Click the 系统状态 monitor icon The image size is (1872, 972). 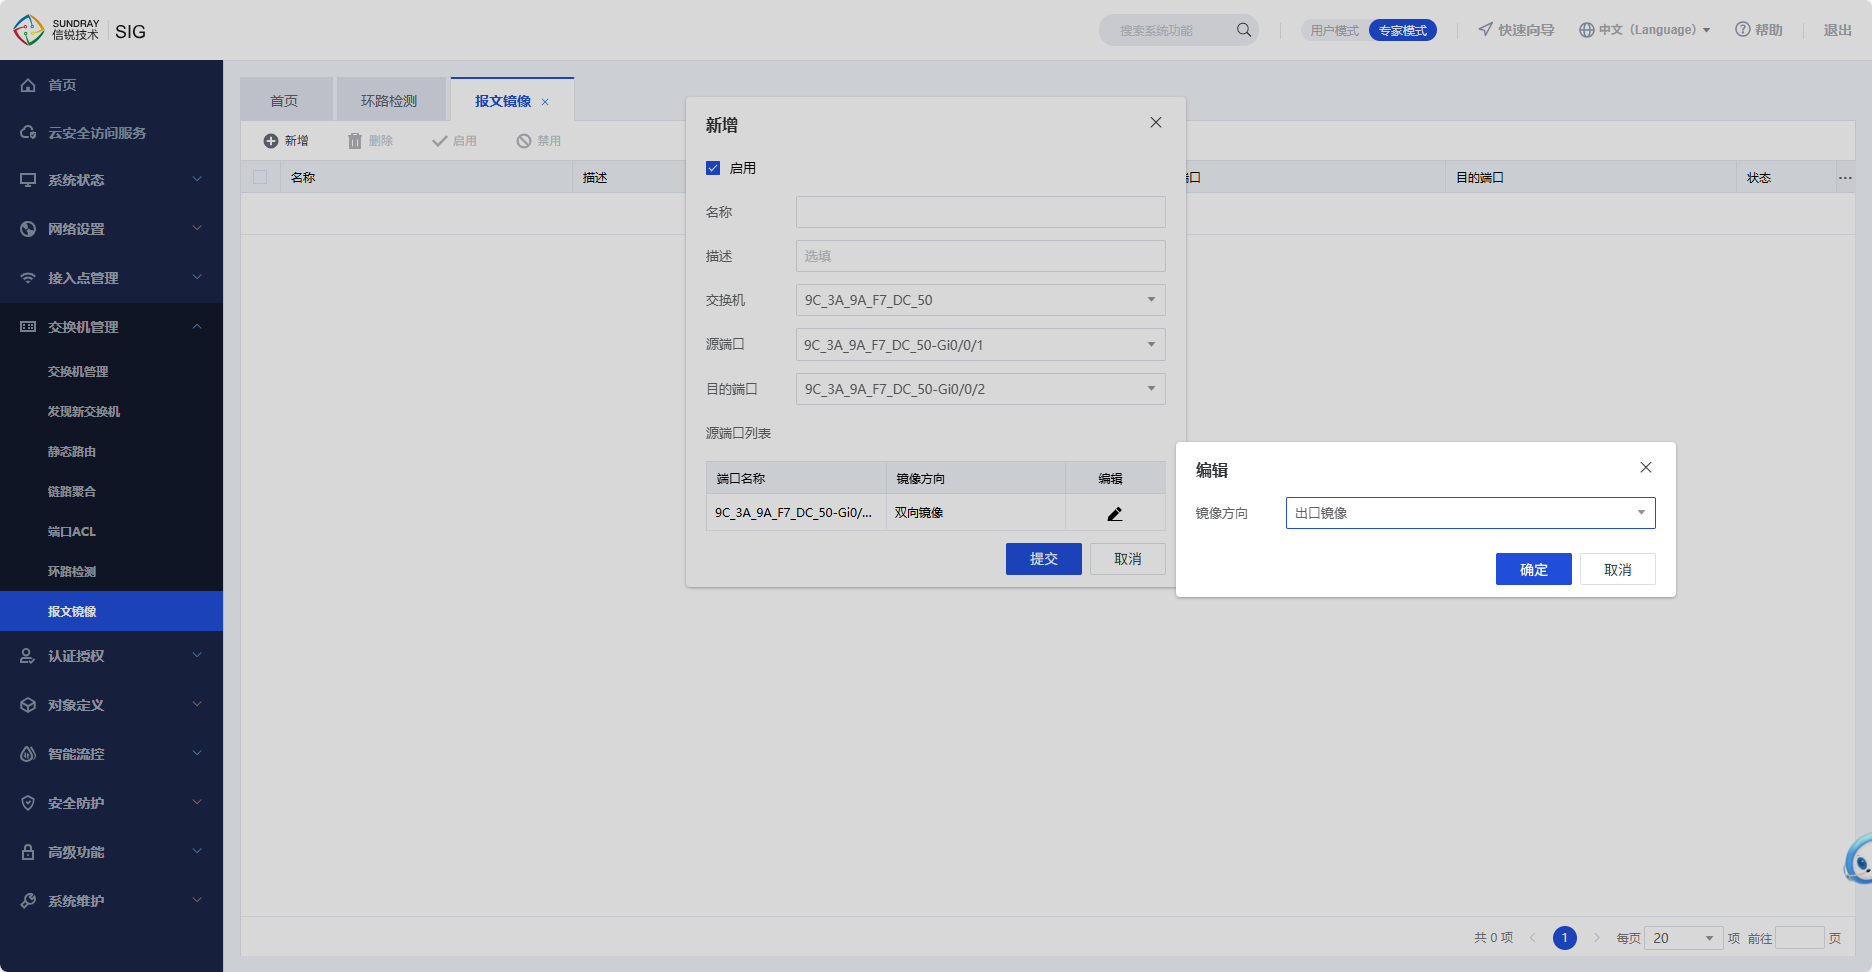pos(28,180)
